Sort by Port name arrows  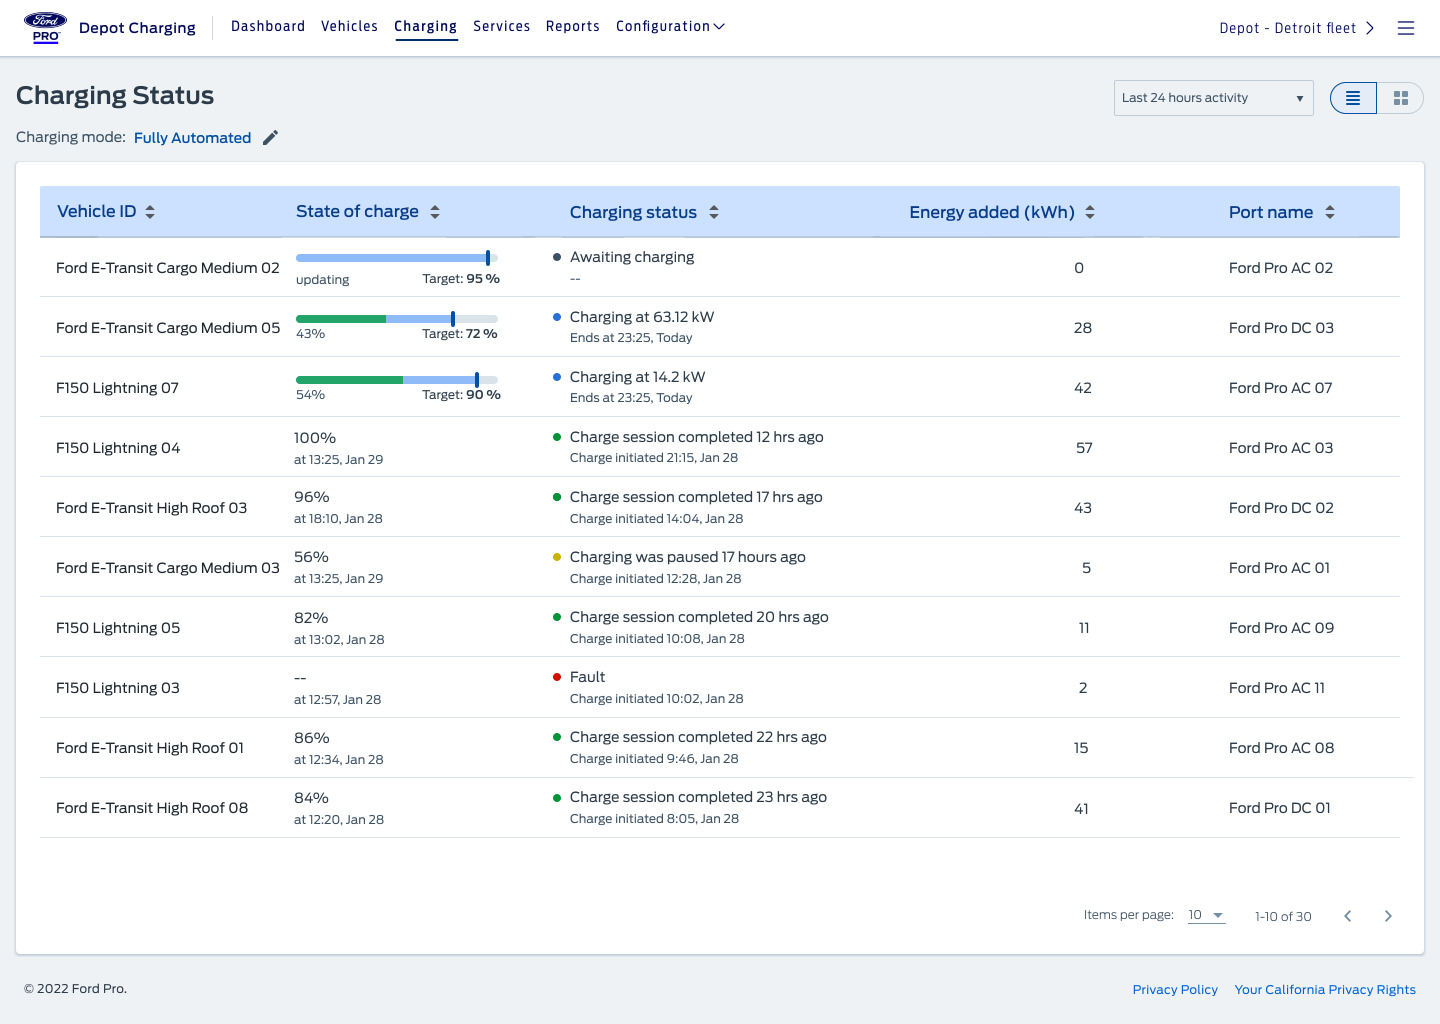[x=1330, y=212]
